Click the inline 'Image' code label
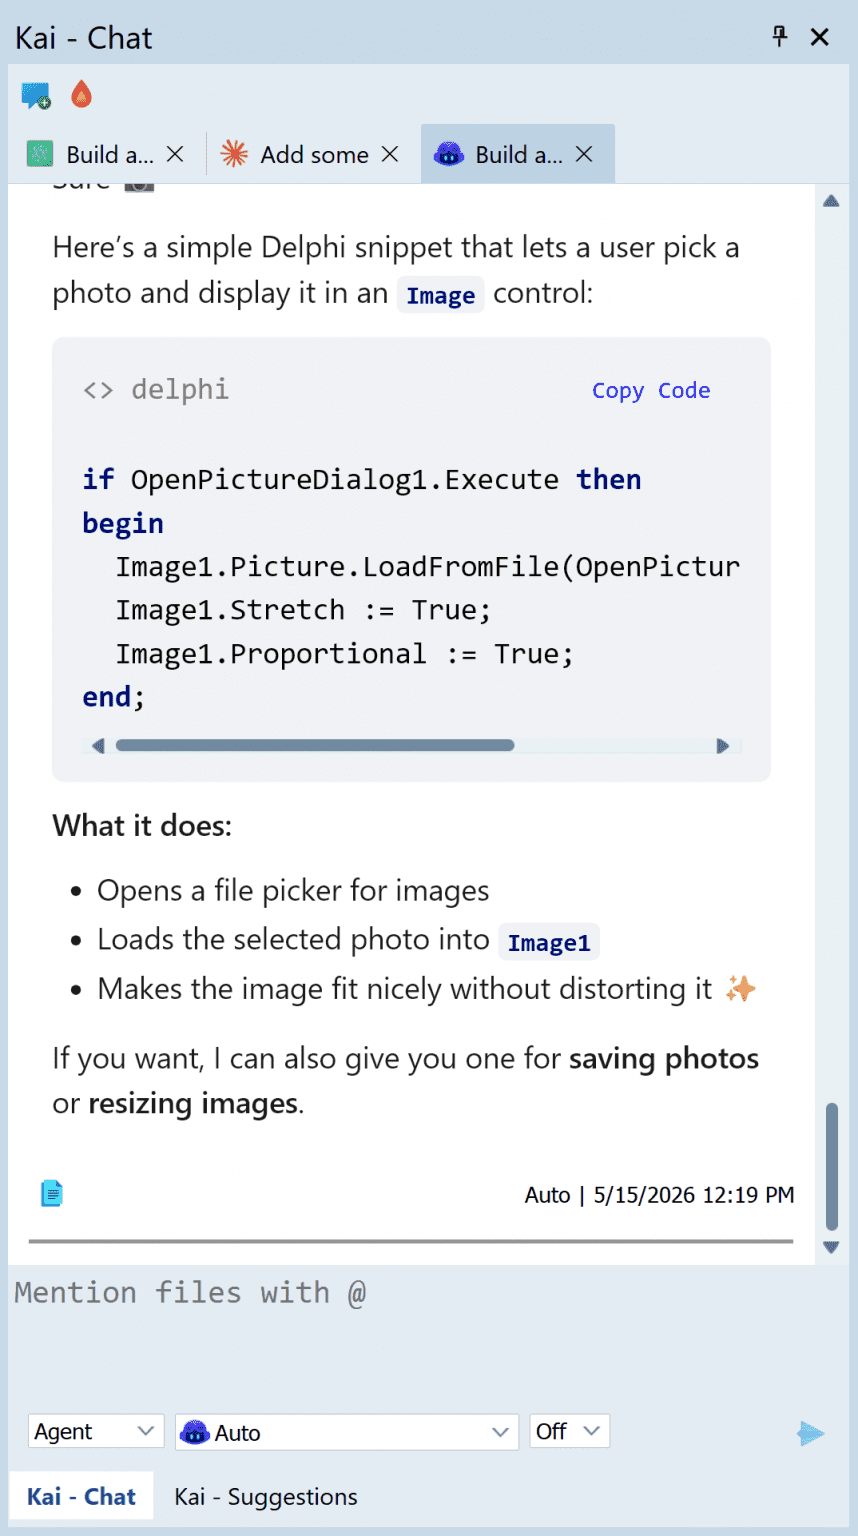This screenshot has width=858, height=1536. (x=441, y=295)
